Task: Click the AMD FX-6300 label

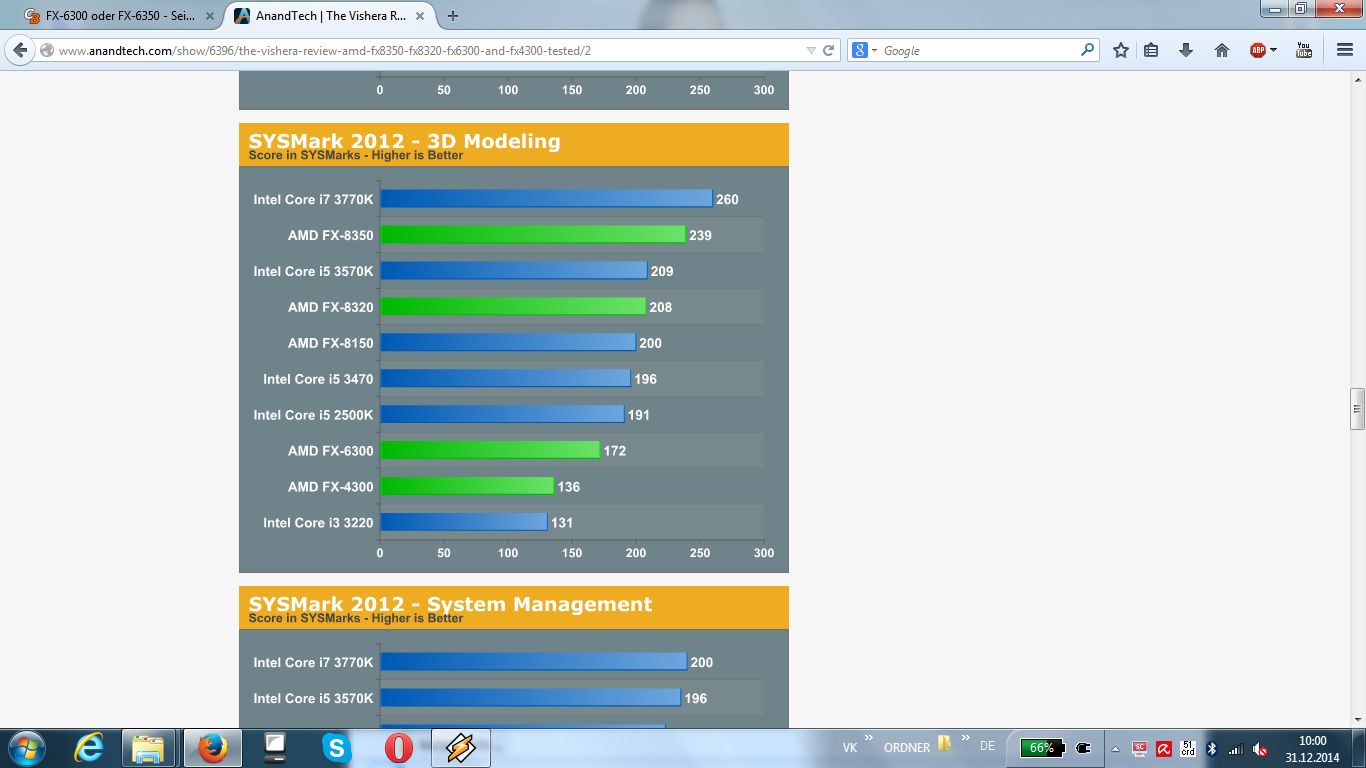Action: 330,451
